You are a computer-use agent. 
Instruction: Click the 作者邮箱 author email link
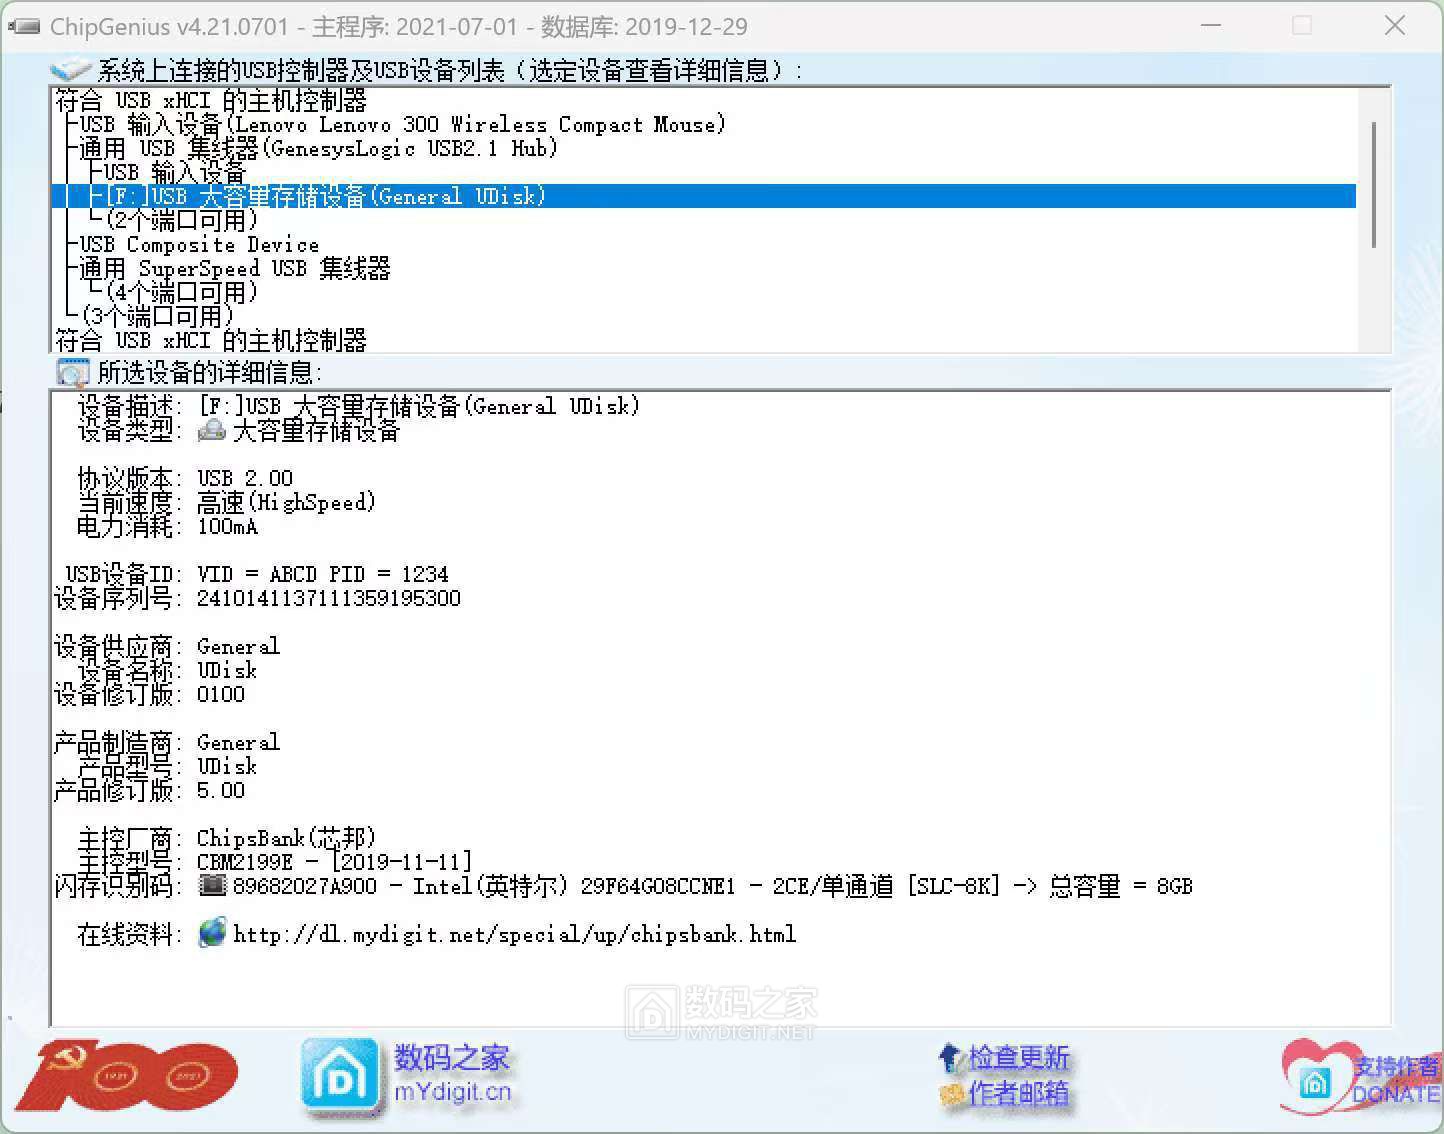click(1018, 1094)
